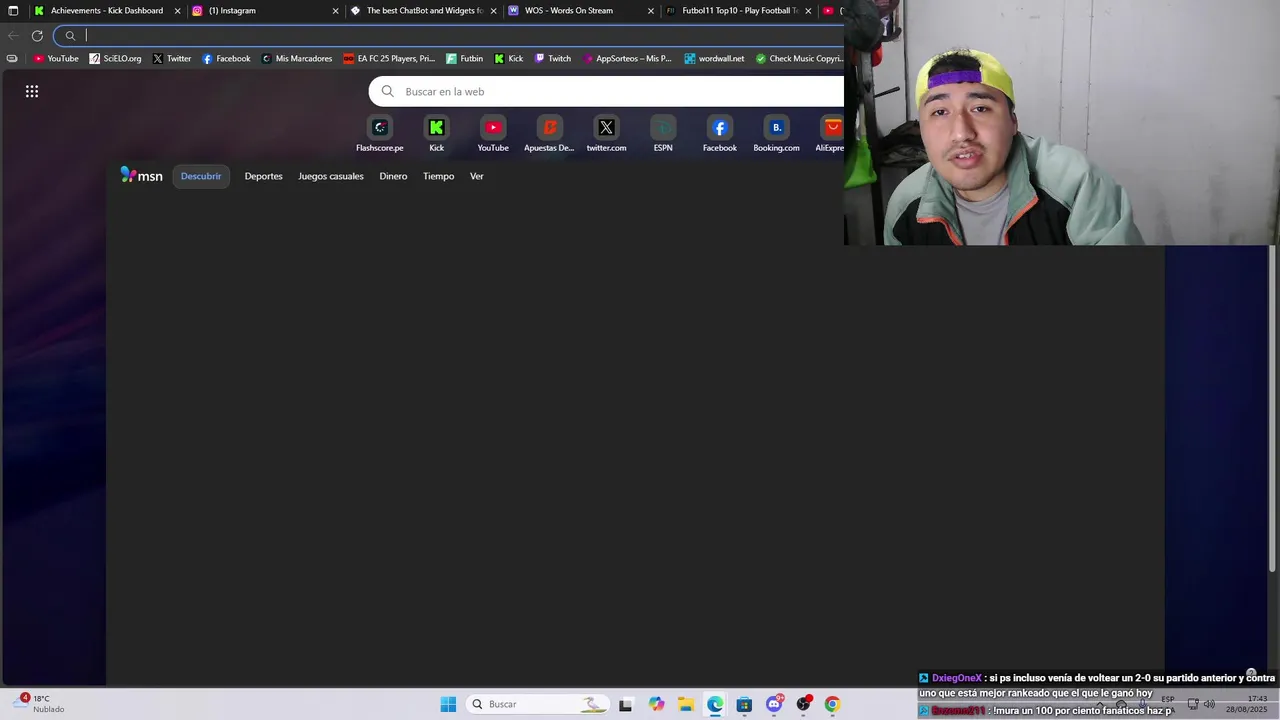Open the Check Music Copyright bookmark
Viewport: 1280px width, 720px height.
tap(799, 59)
